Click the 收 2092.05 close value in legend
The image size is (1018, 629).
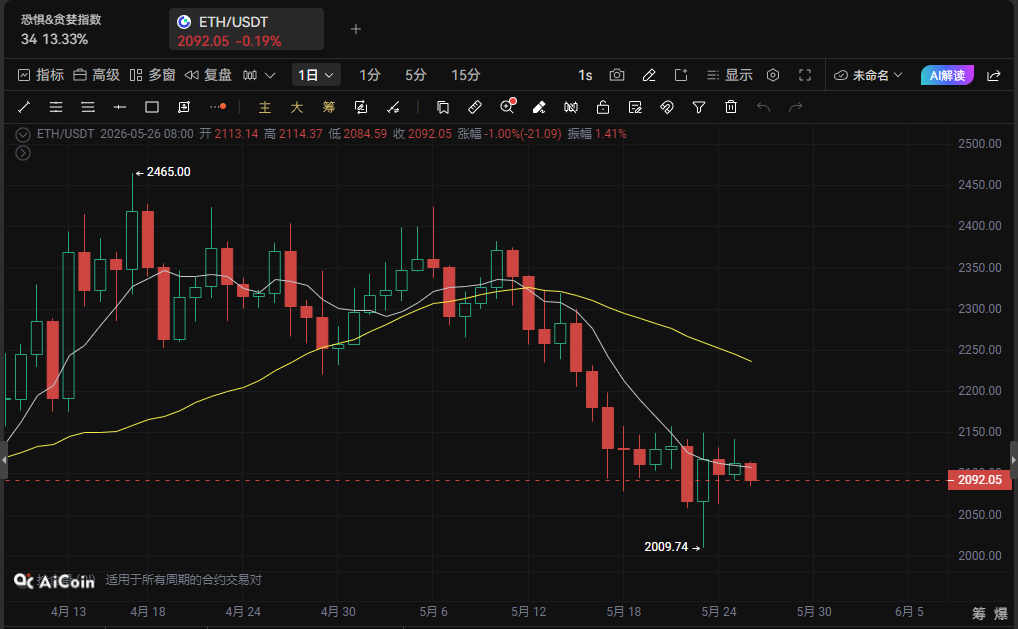[x=422, y=134]
